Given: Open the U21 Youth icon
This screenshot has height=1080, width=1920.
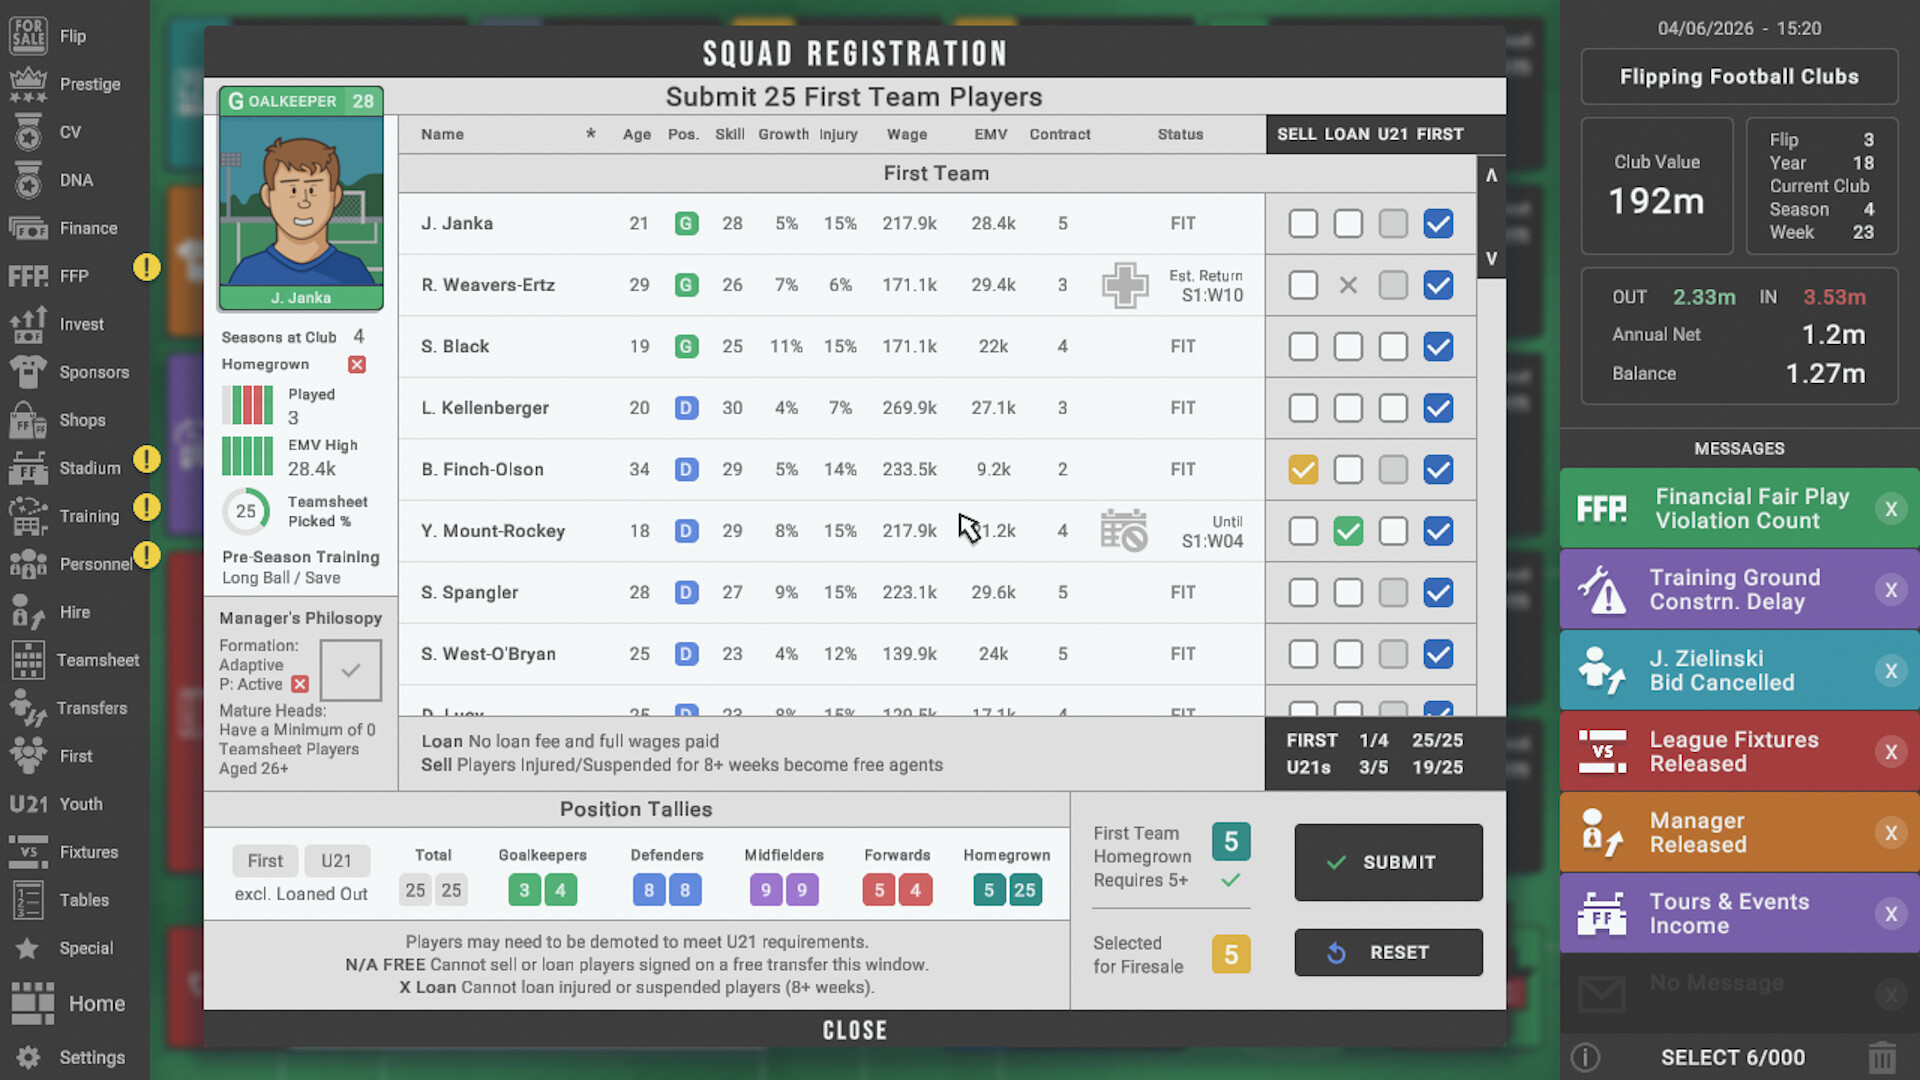Looking at the screenshot, I should [x=28, y=804].
